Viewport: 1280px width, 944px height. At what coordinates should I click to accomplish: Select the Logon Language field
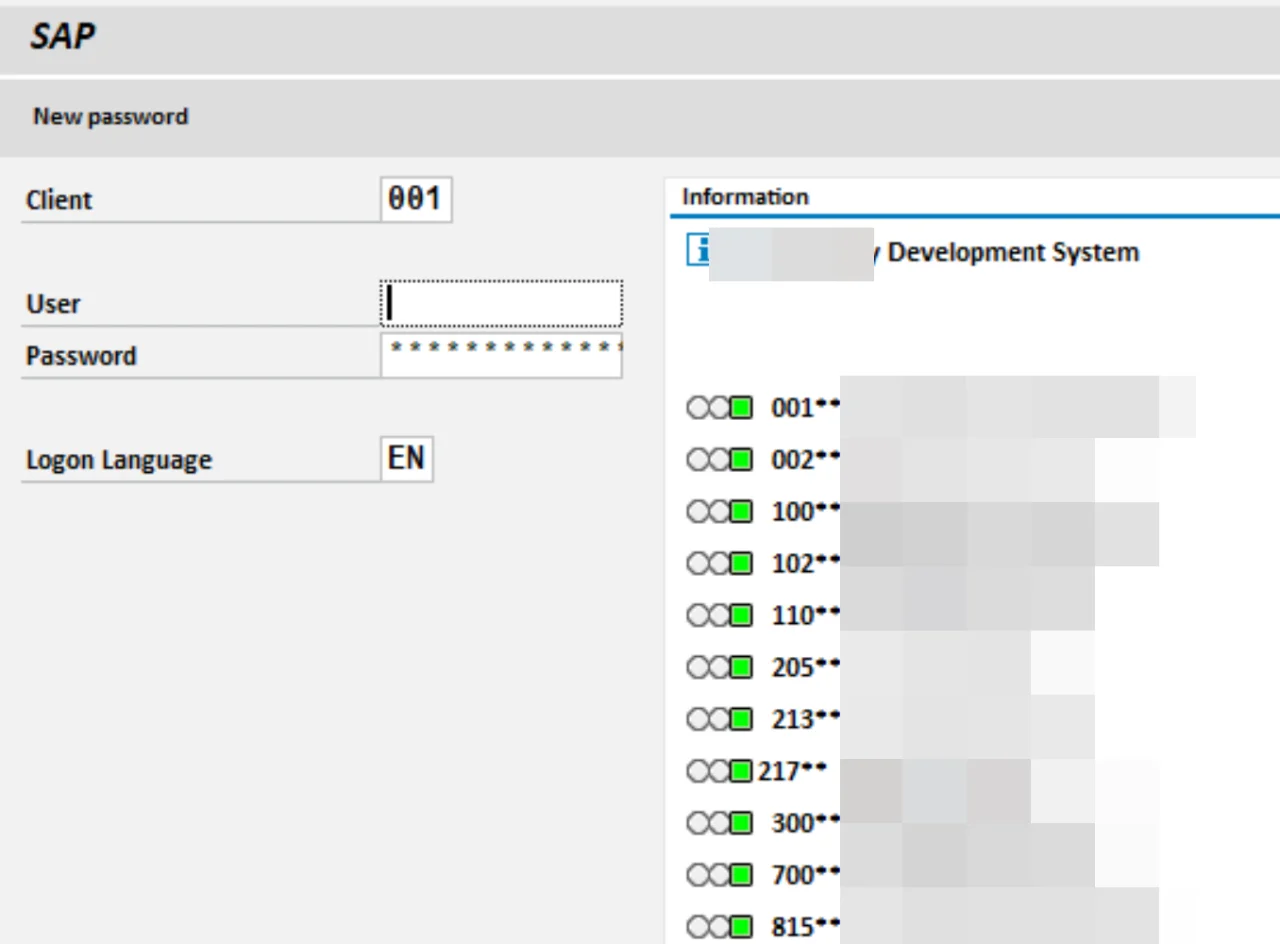tap(406, 459)
